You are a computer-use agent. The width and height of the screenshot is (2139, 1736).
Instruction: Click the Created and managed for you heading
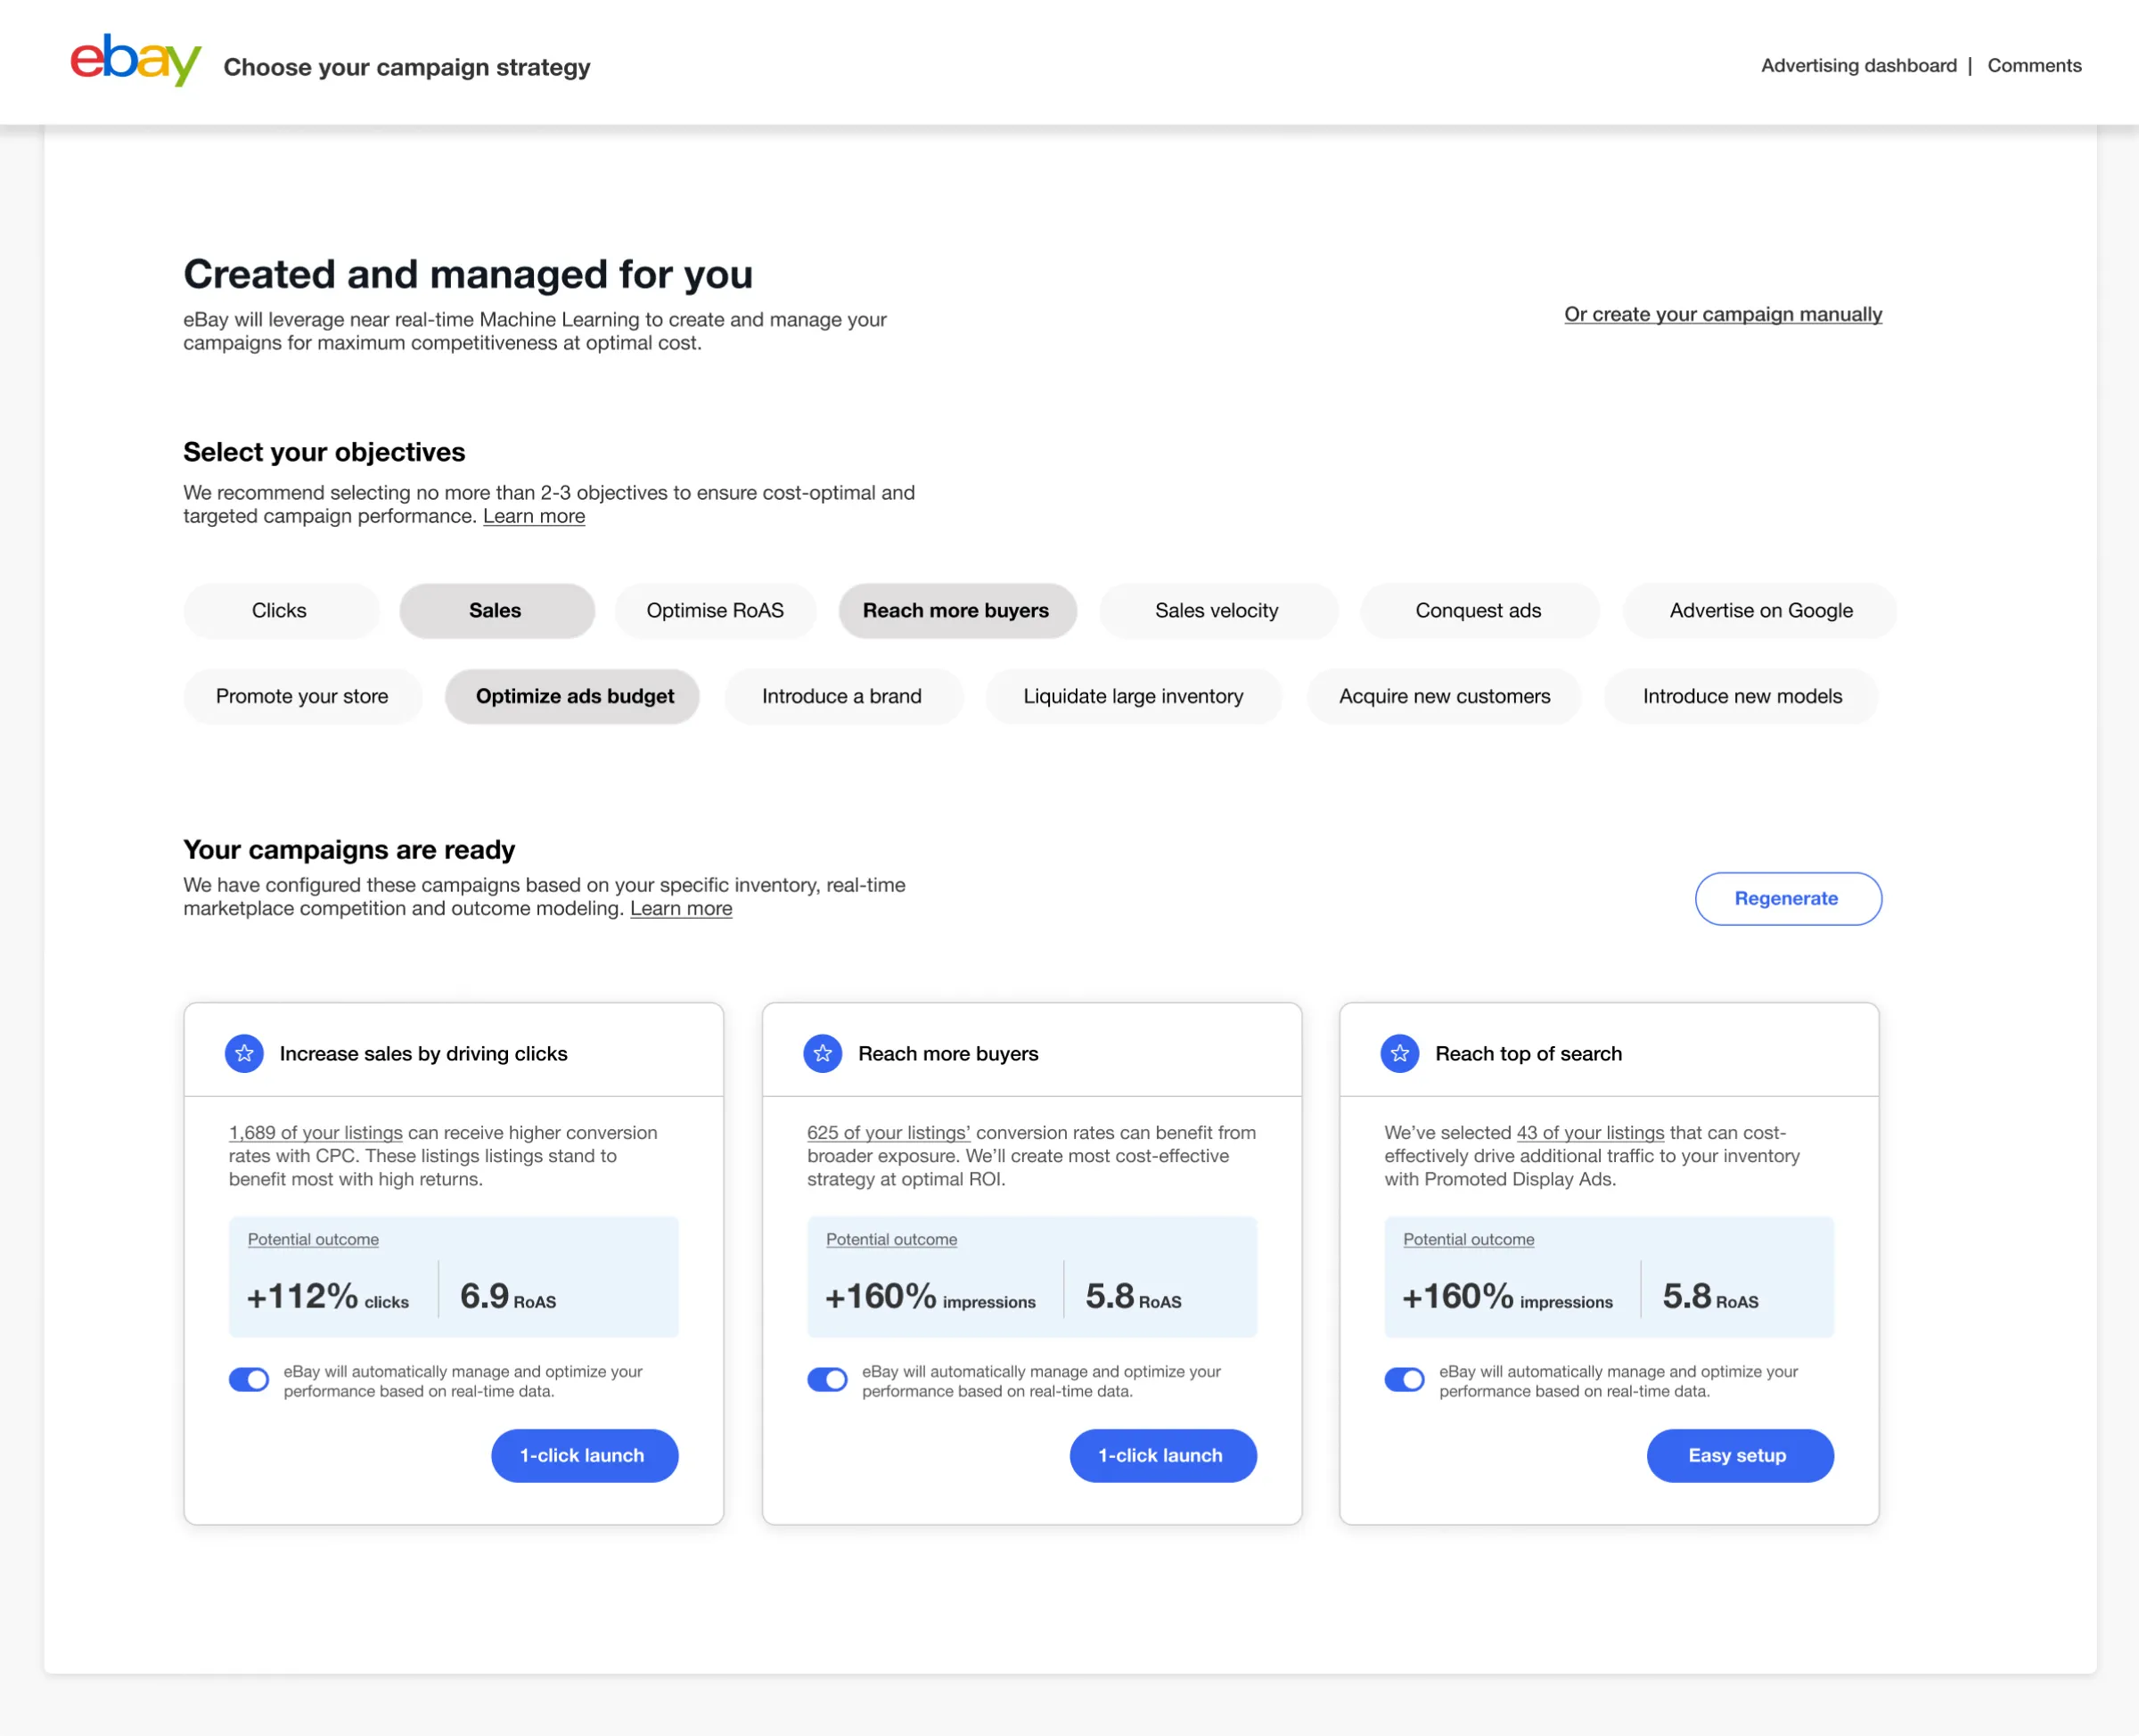click(468, 275)
